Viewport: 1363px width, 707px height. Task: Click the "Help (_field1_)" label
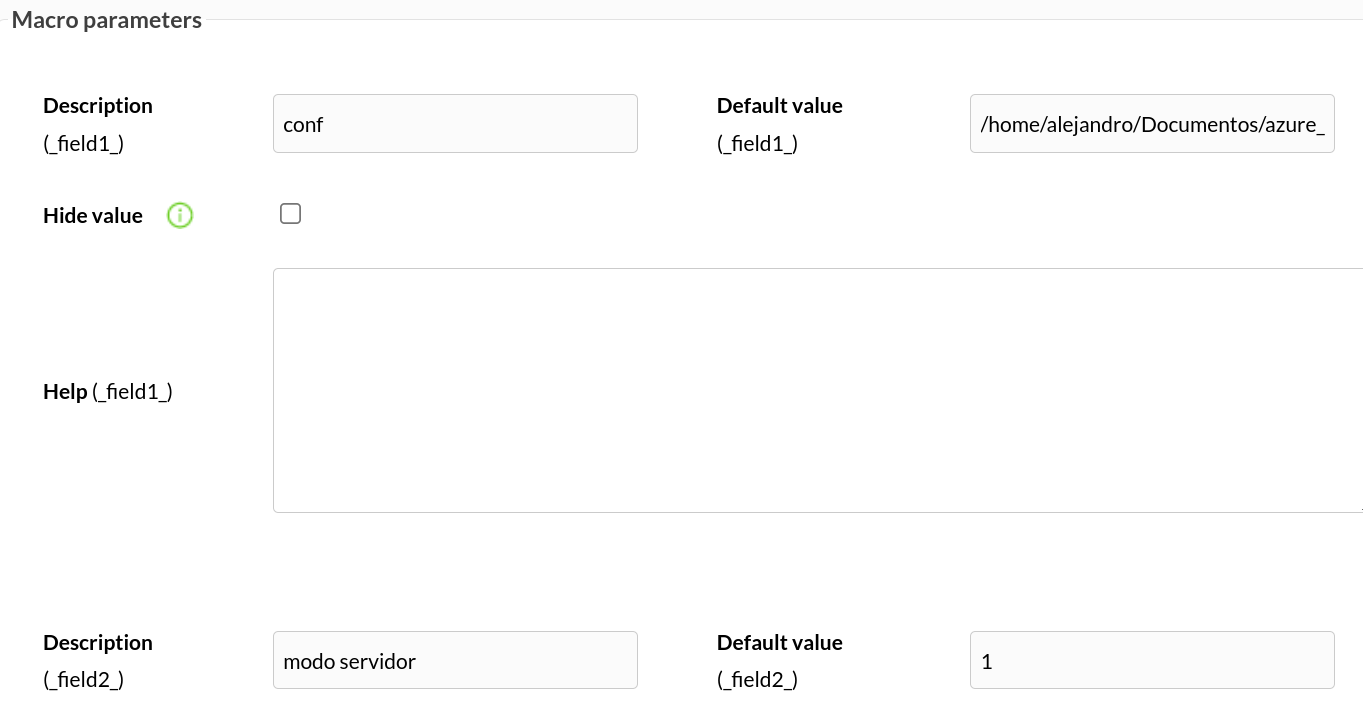[x=108, y=392]
